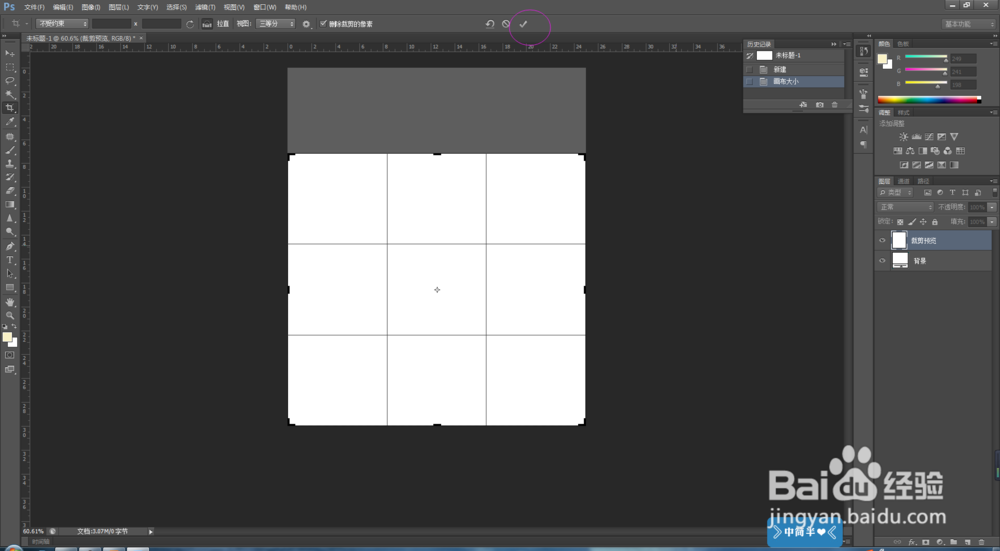Select 画布大小 history state
The height and width of the screenshot is (551, 1000).
click(794, 82)
